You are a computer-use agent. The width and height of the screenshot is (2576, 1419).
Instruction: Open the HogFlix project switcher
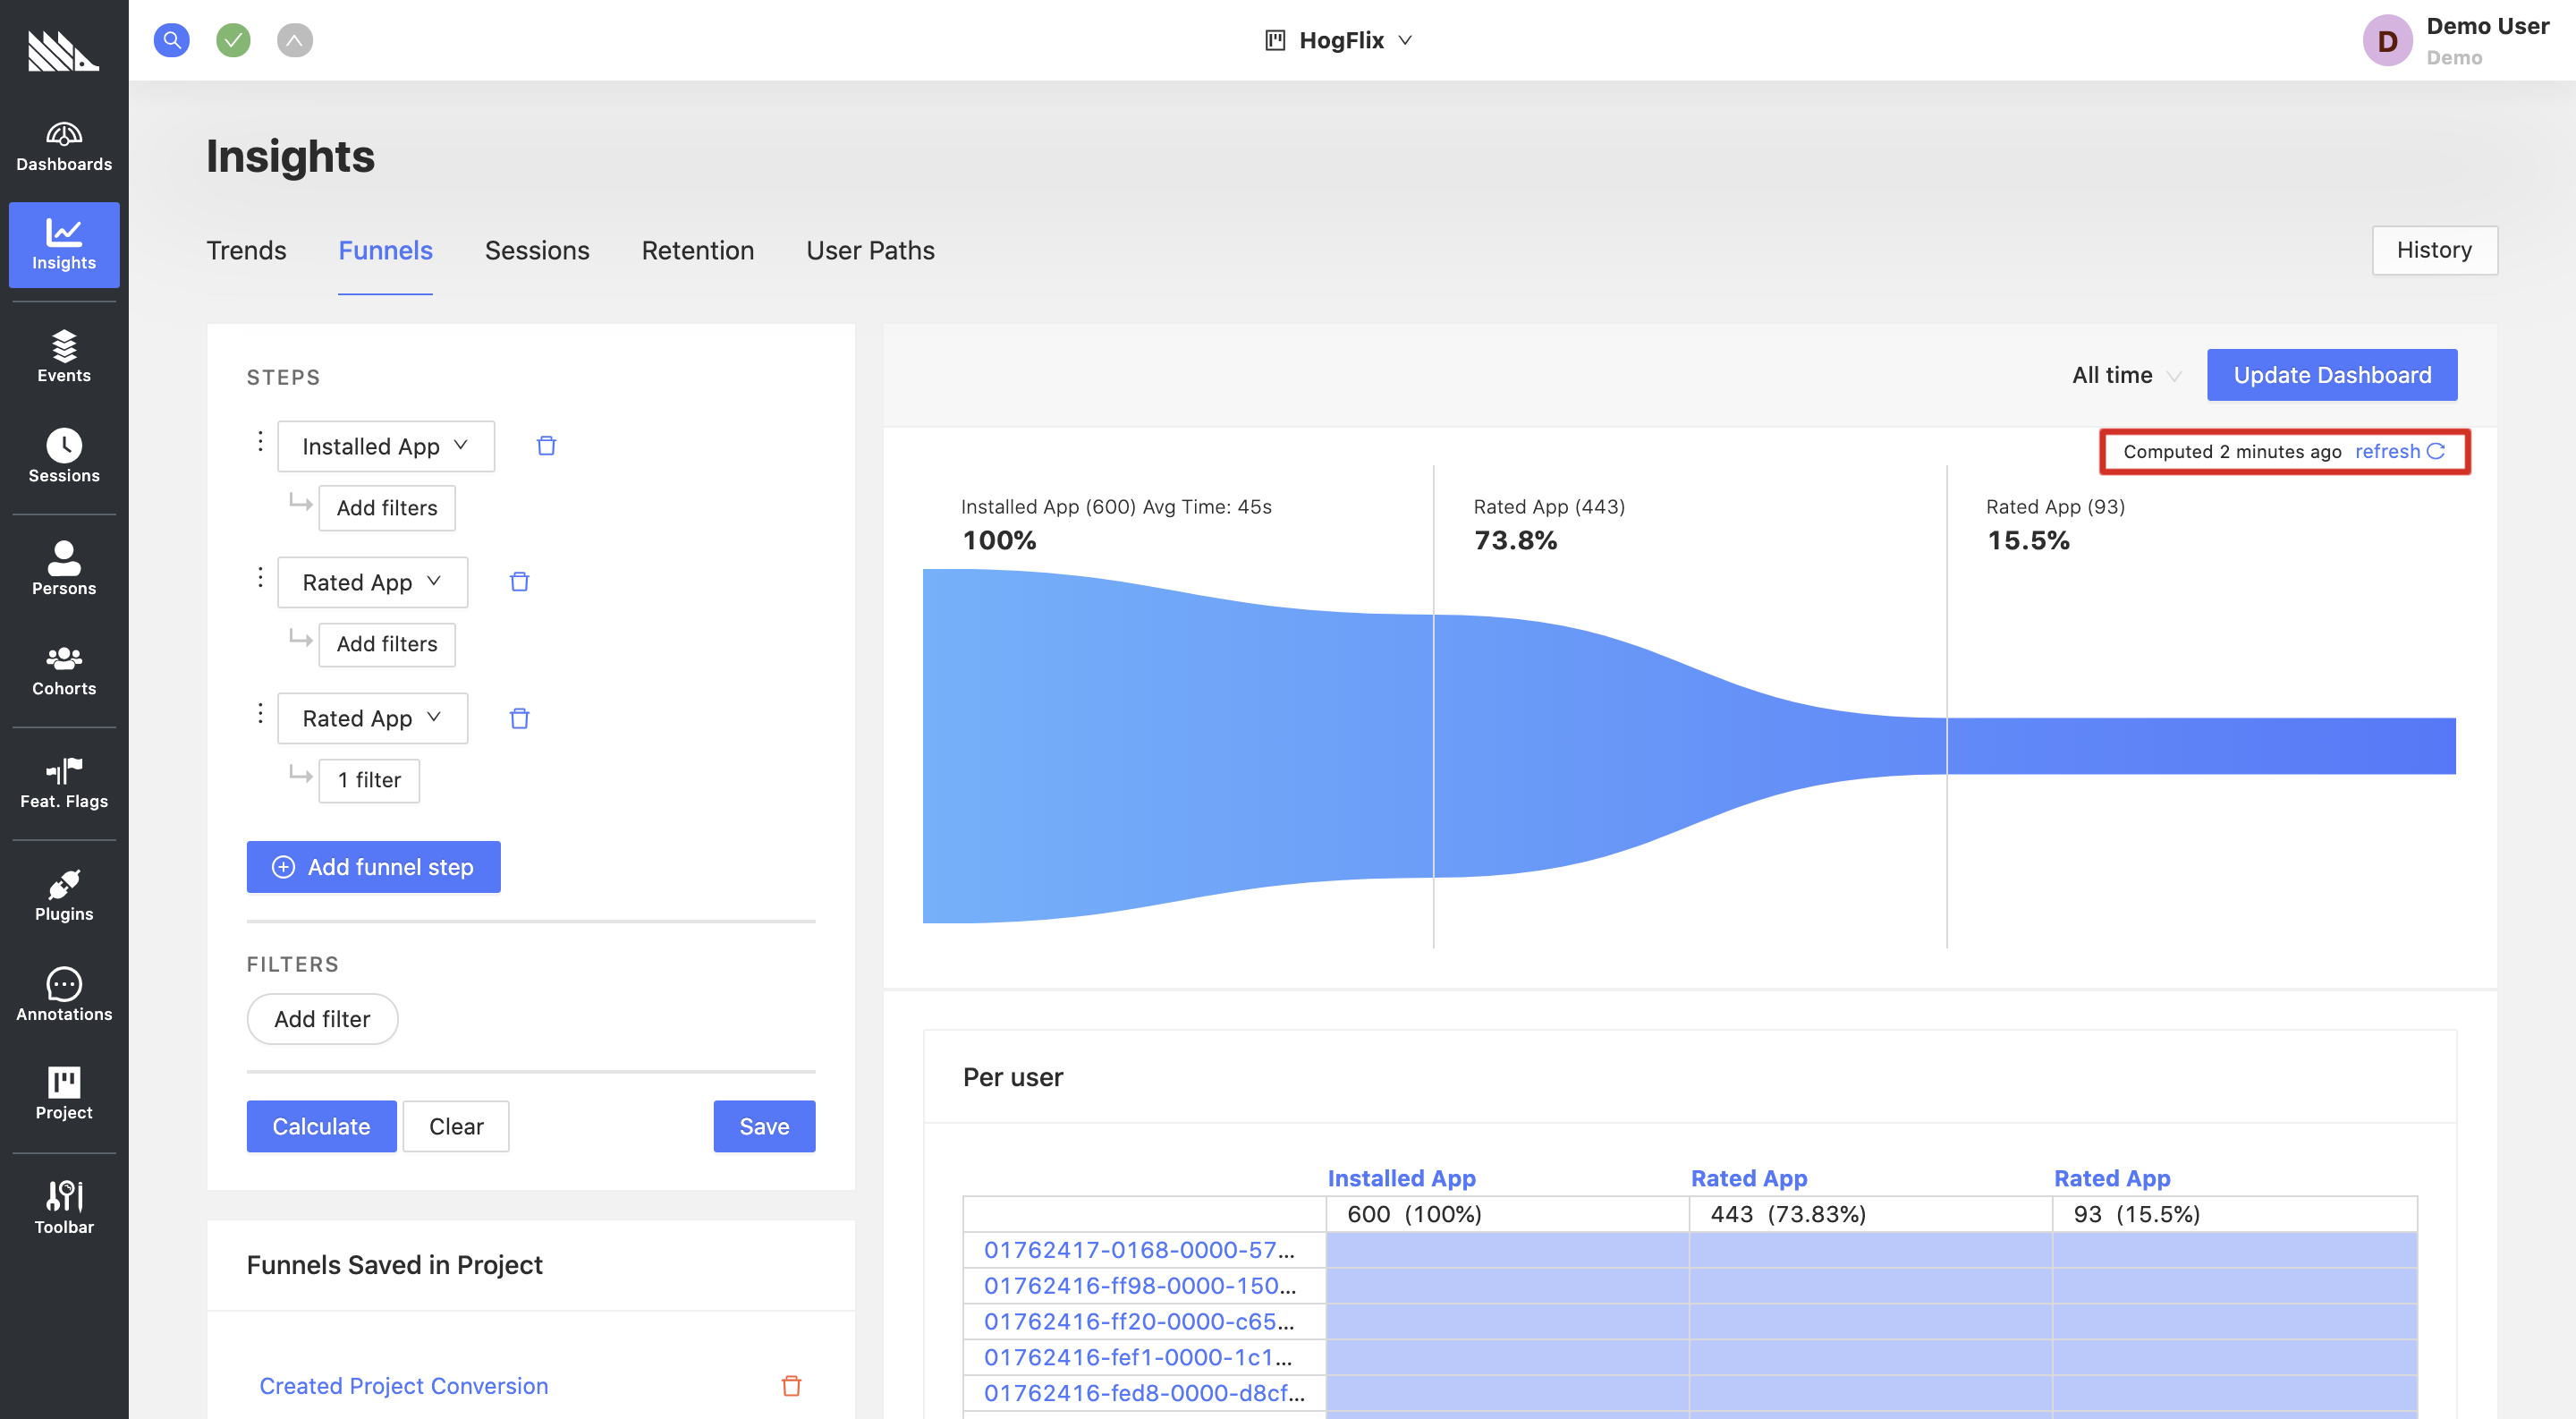[x=1339, y=40]
